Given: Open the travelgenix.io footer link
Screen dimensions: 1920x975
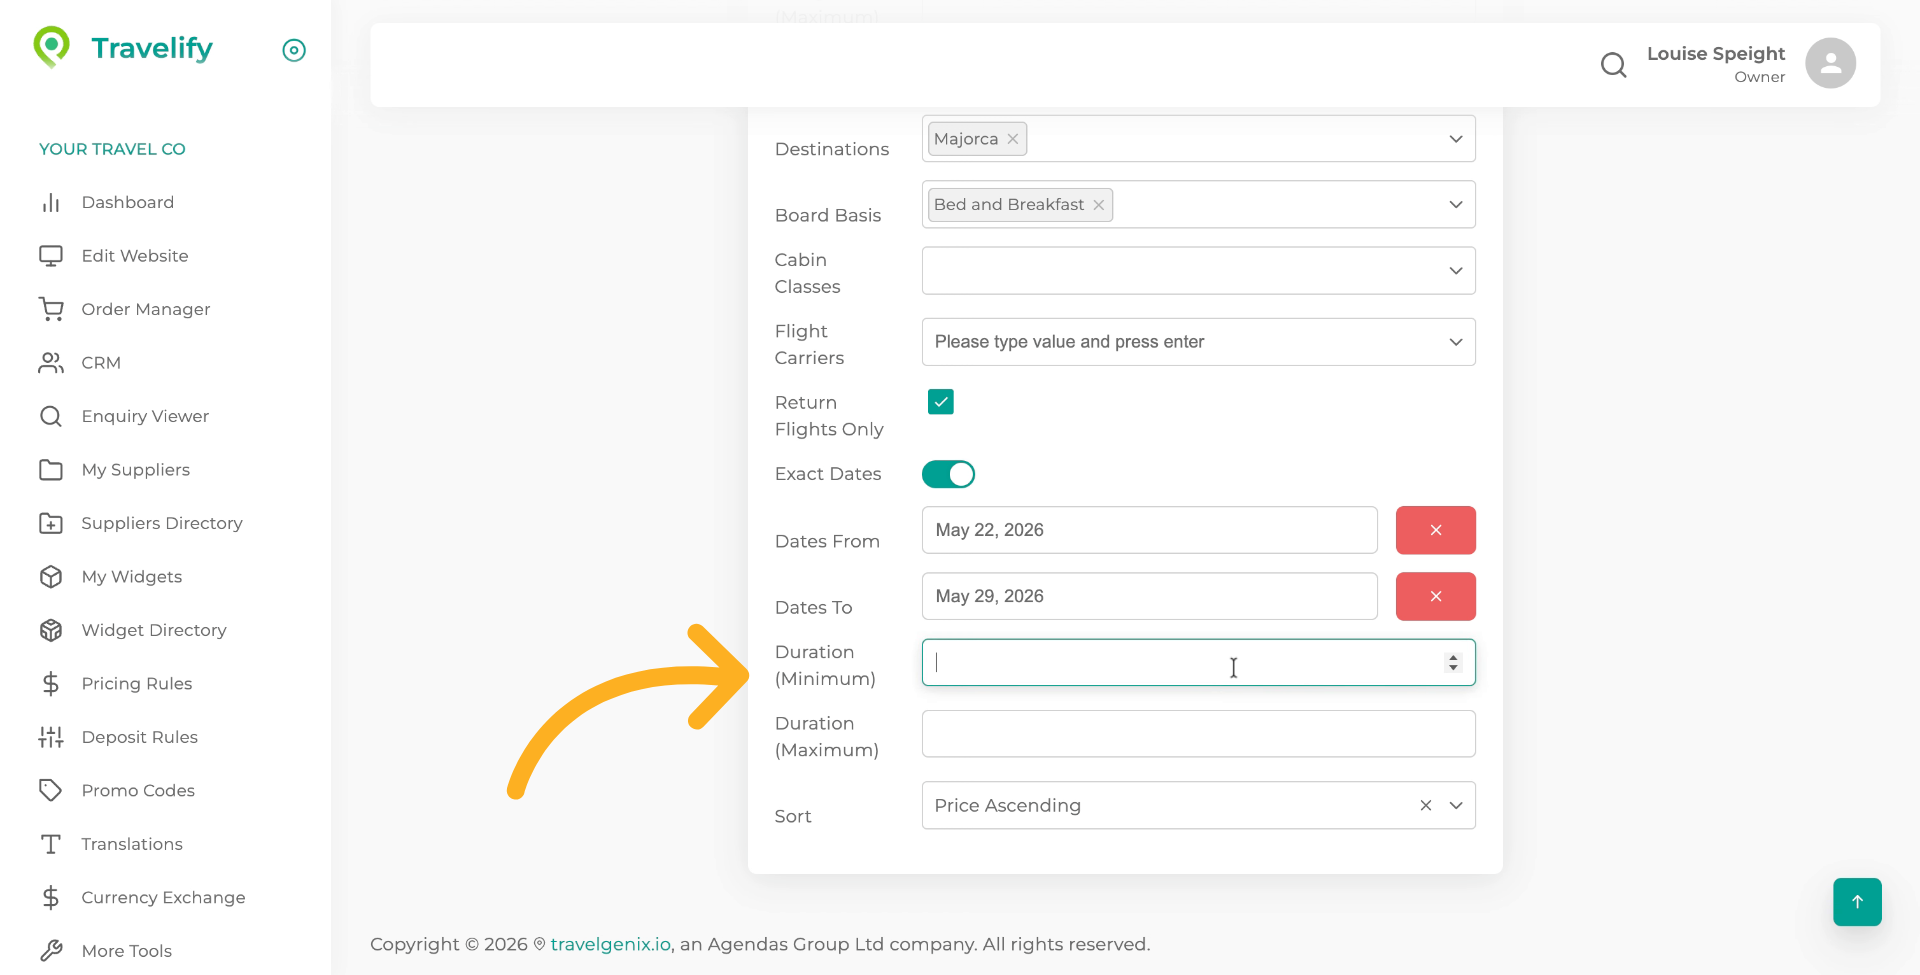Looking at the screenshot, I should tap(610, 944).
